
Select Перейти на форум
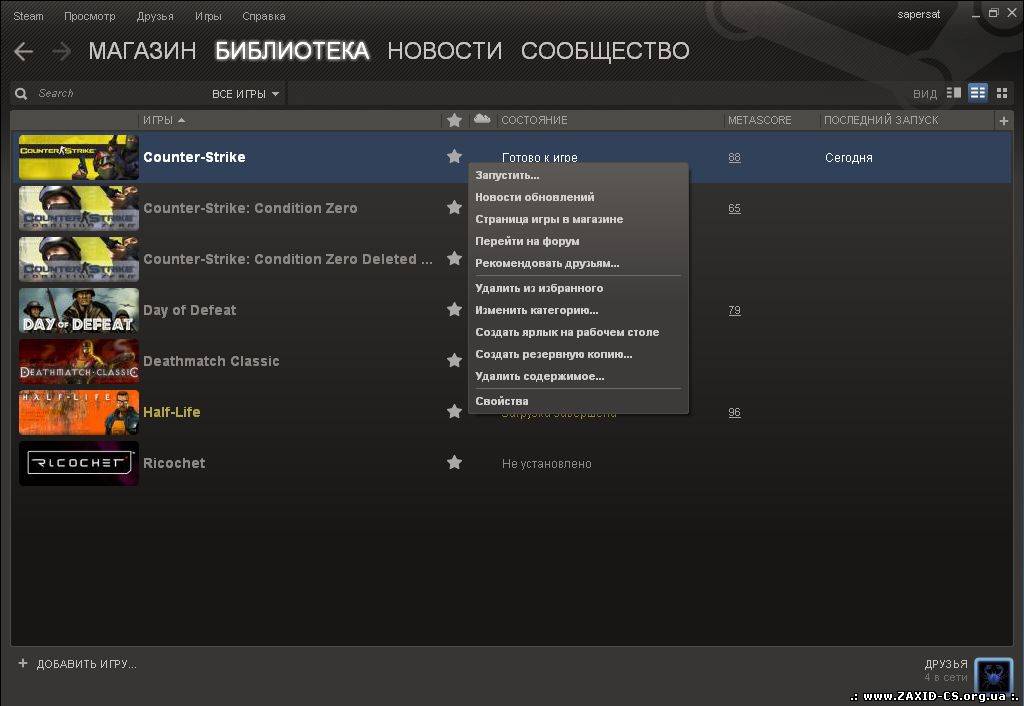point(527,242)
